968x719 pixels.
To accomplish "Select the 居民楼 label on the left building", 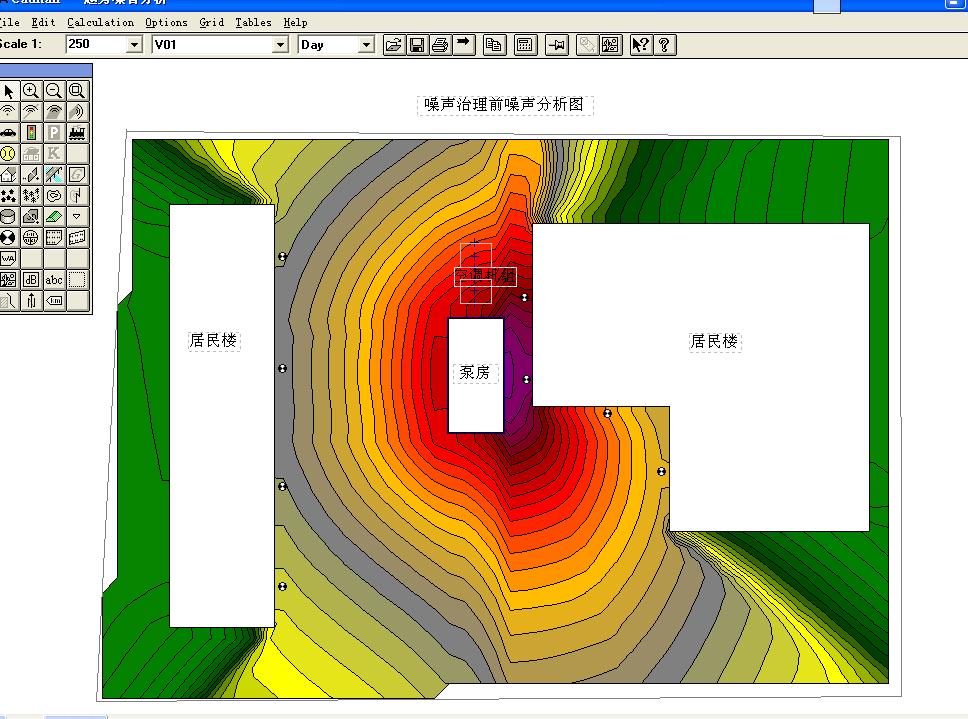I will click(214, 340).
